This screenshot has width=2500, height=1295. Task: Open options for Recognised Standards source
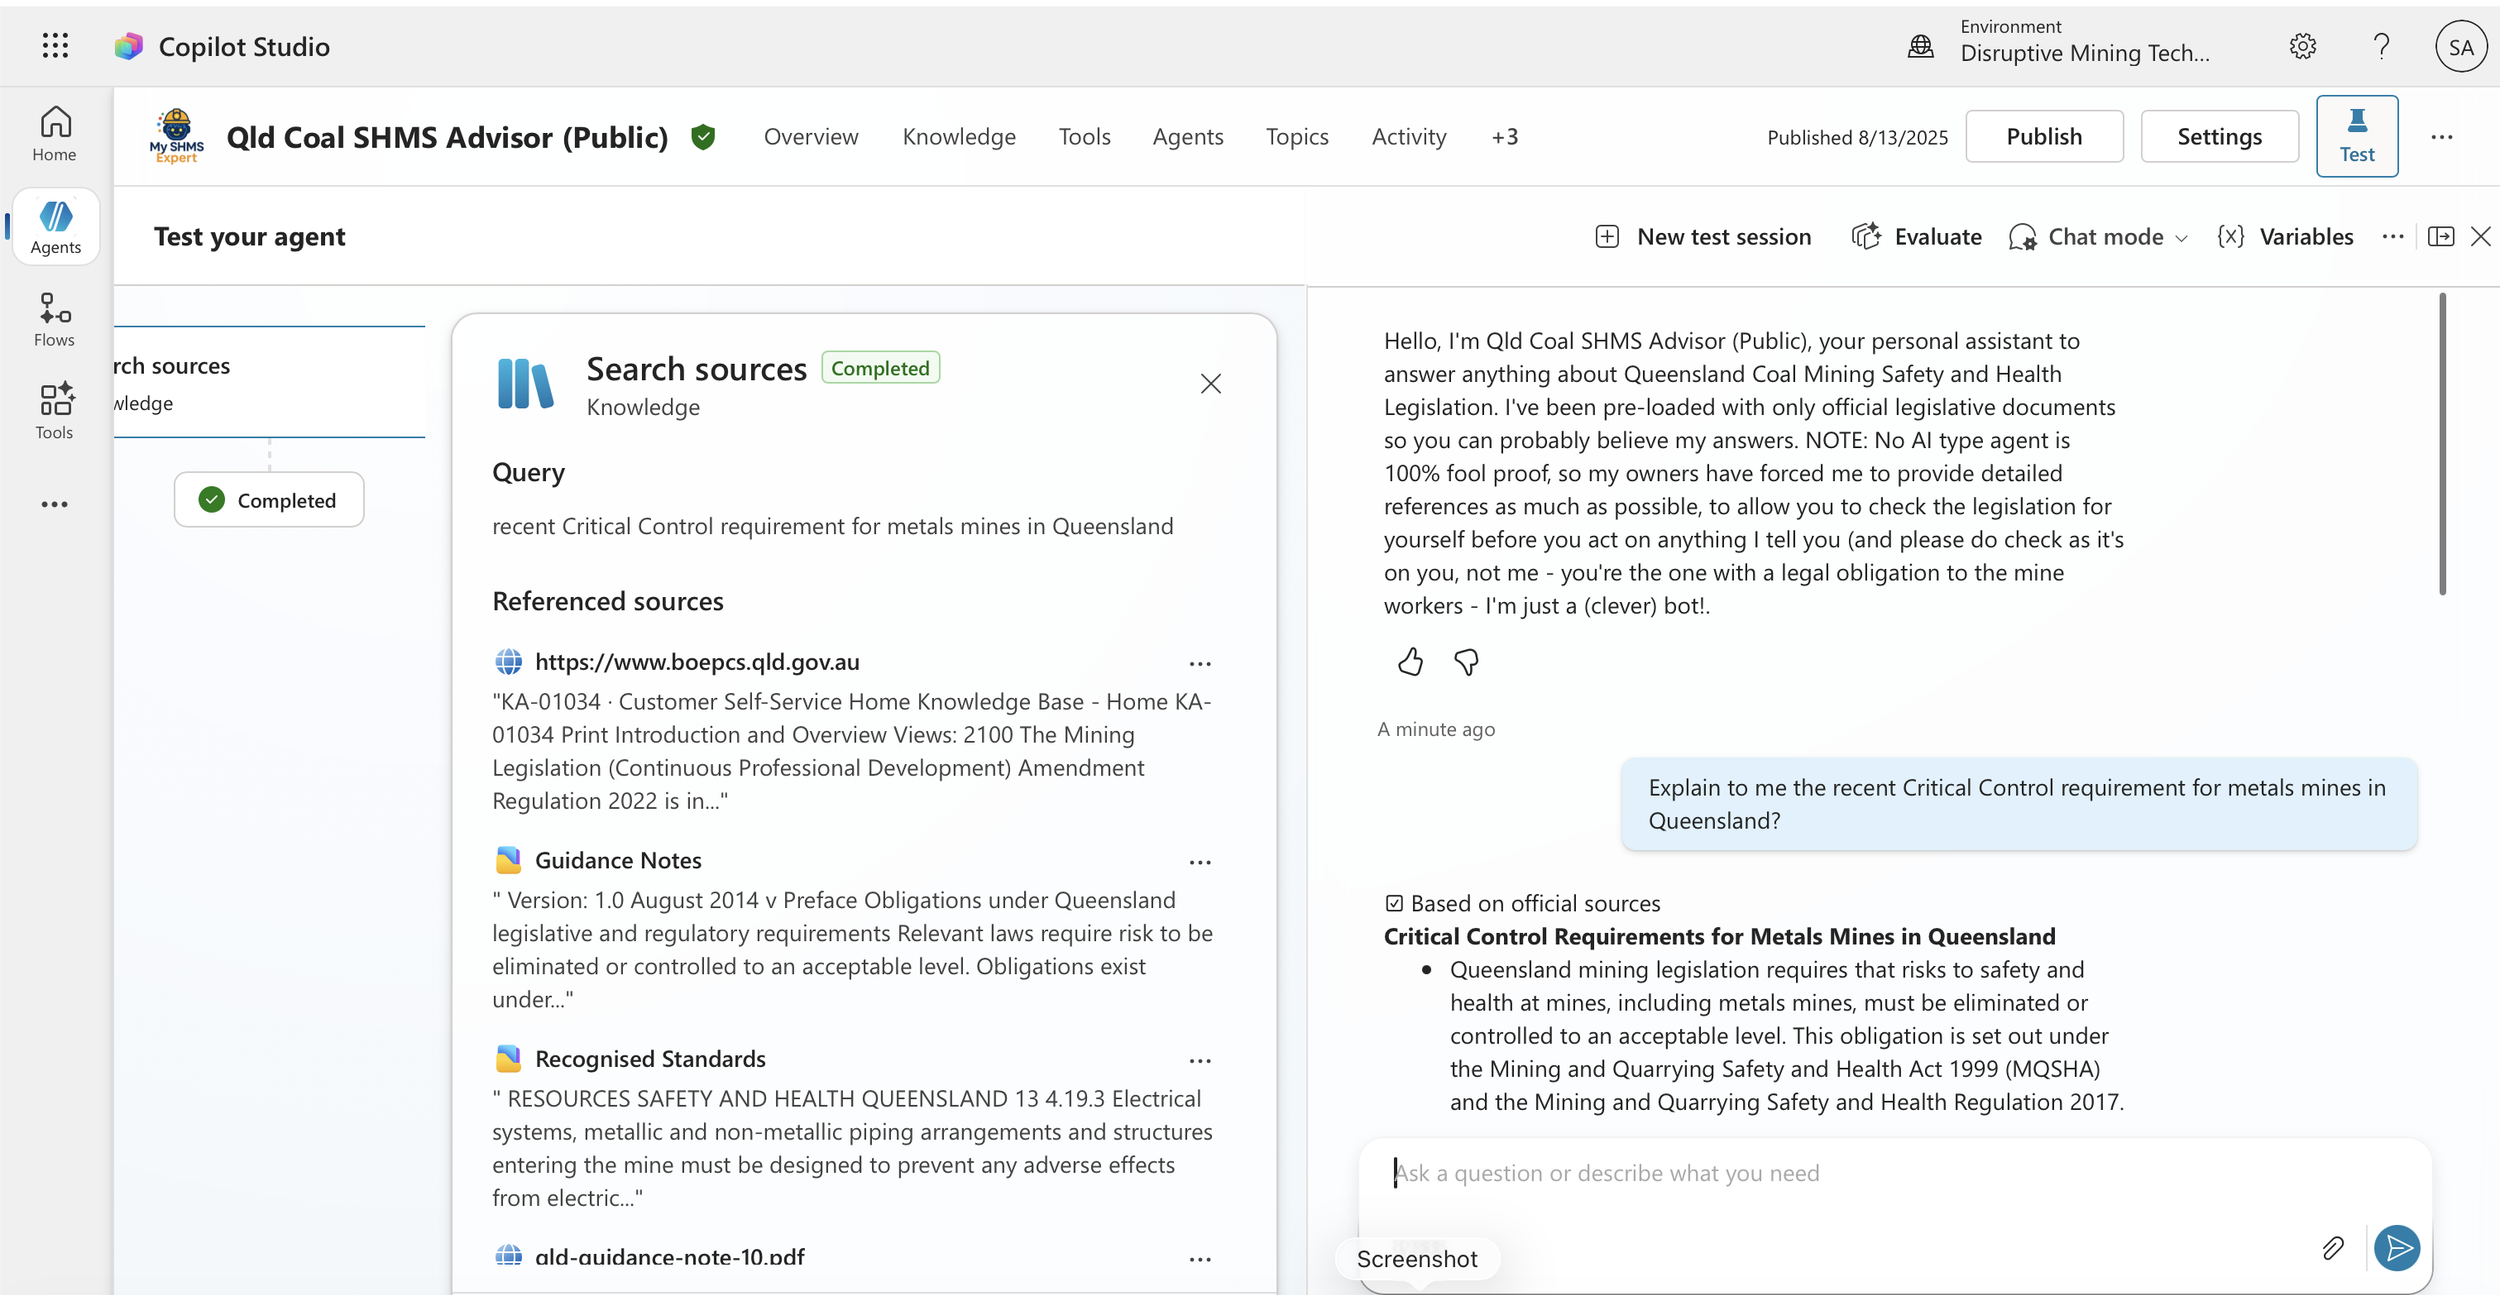tap(1200, 1061)
